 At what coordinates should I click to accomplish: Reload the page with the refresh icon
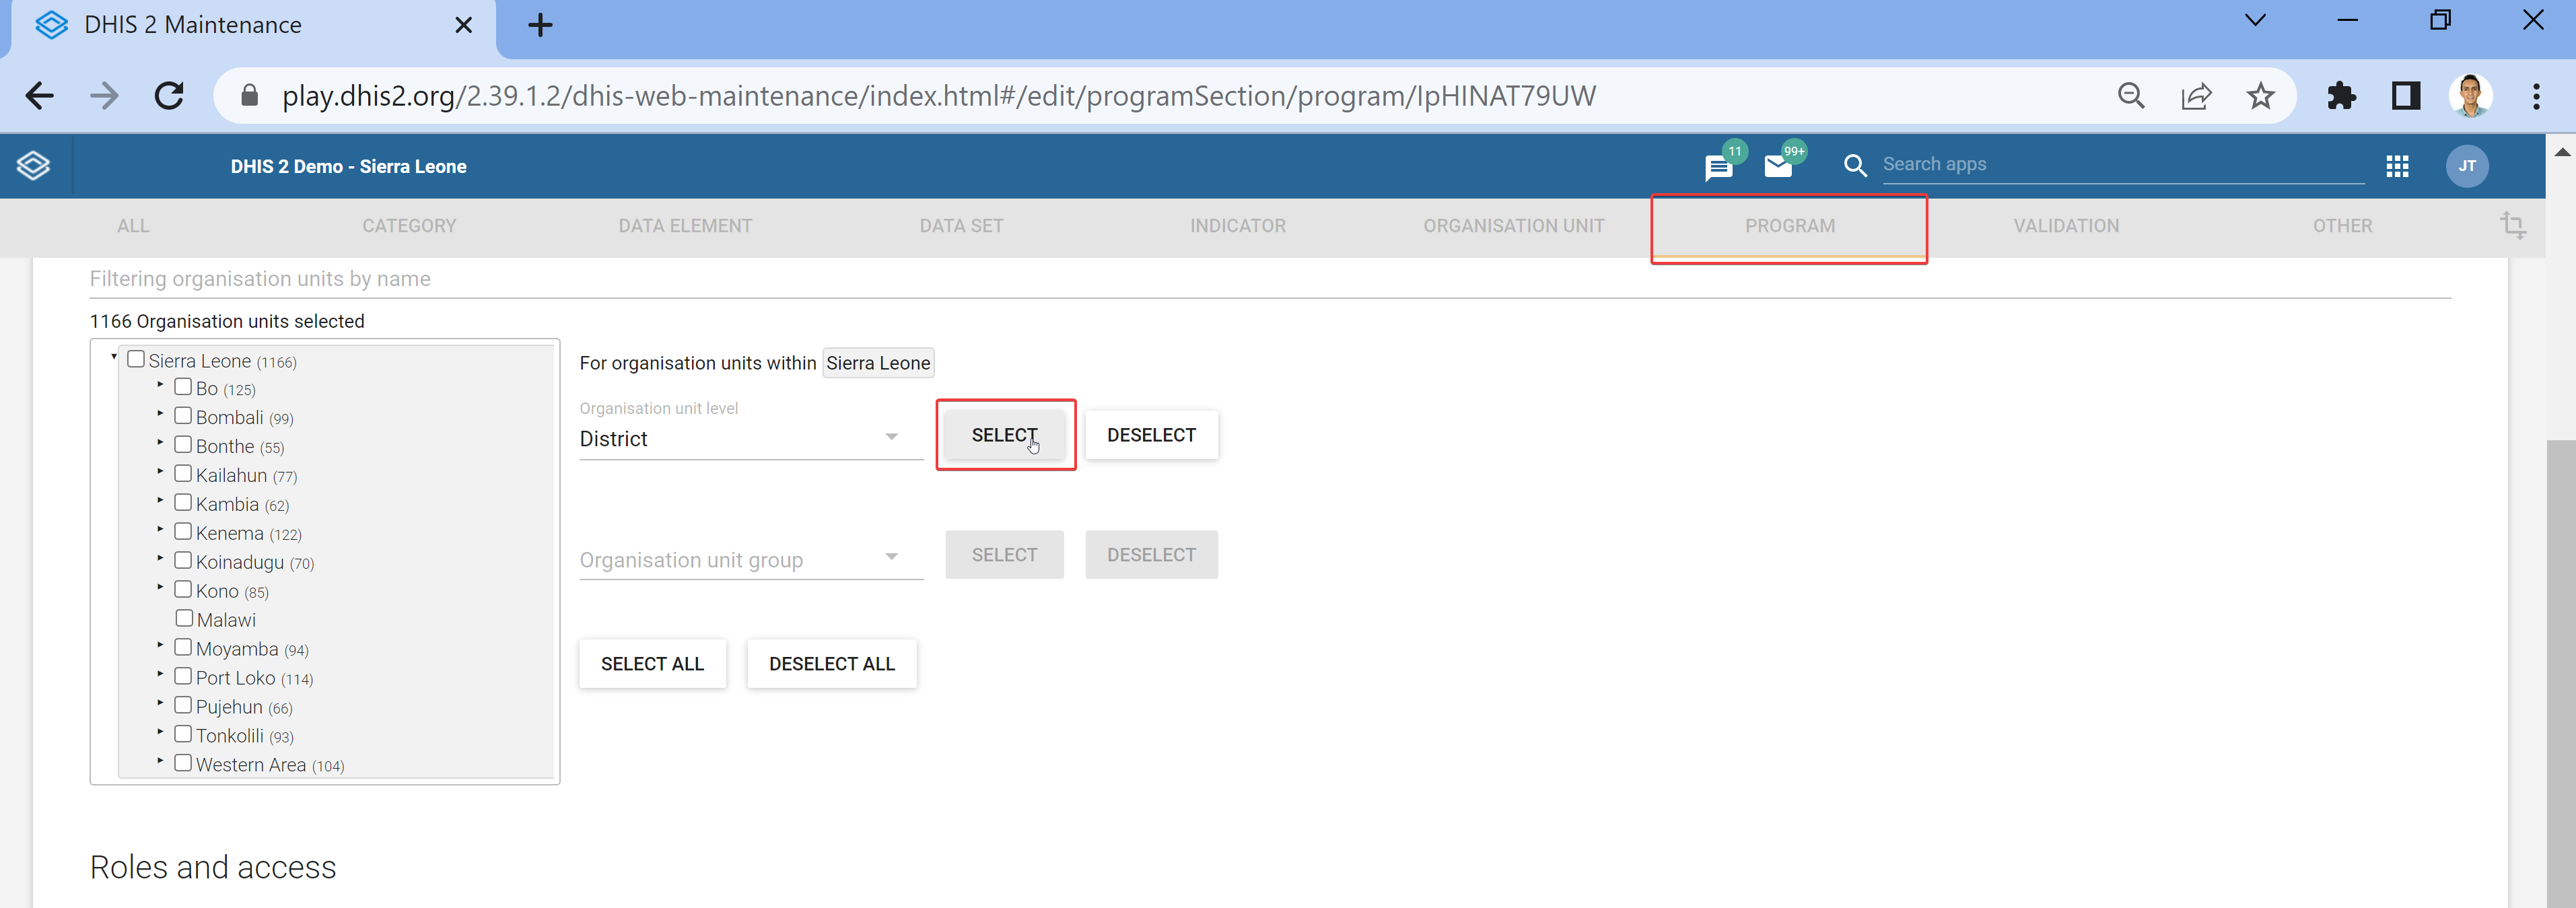click(169, 96)
